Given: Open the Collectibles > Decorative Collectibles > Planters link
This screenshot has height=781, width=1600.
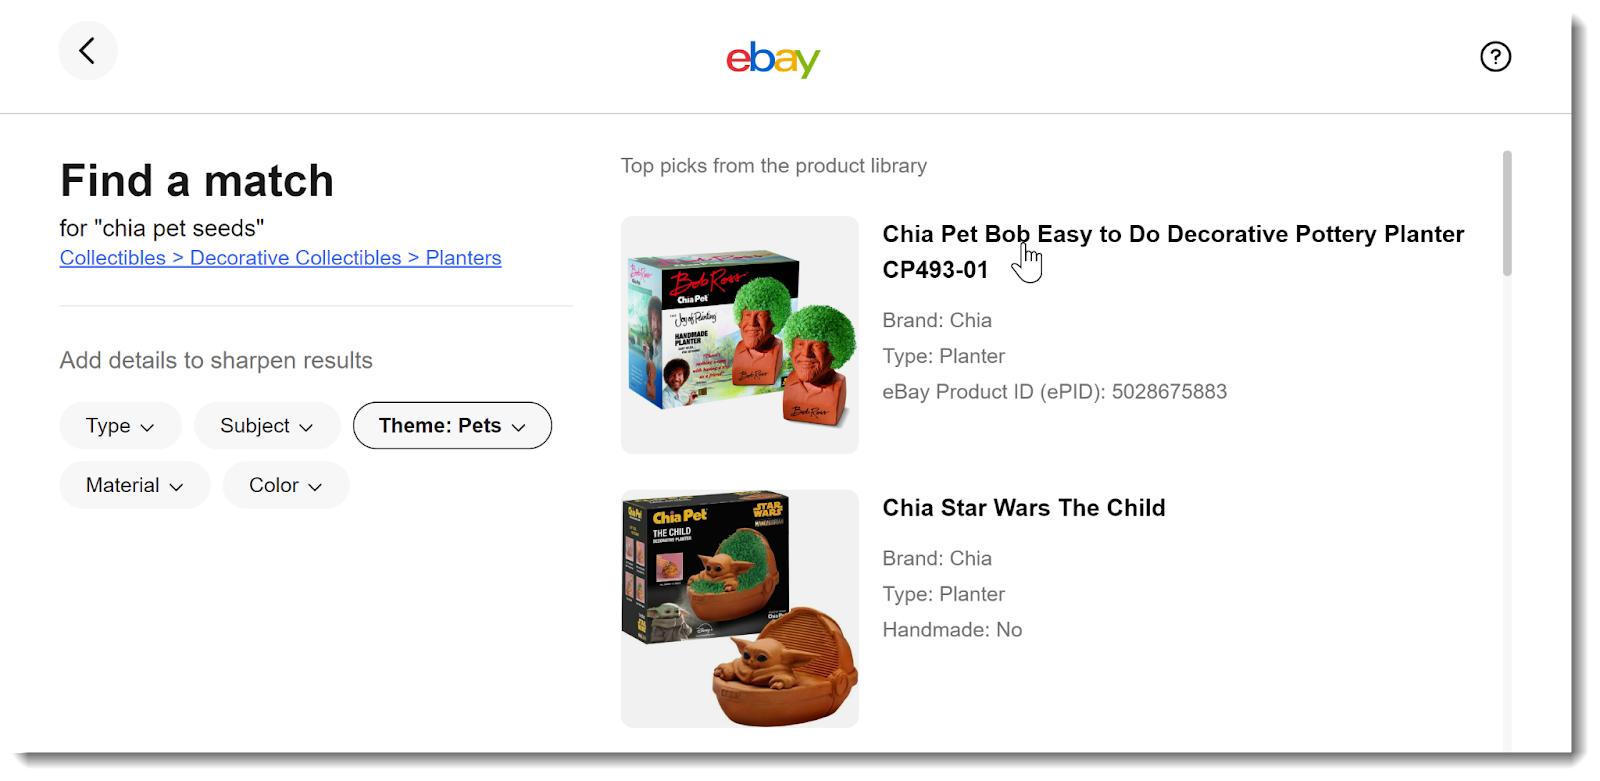Looking at the screenshot, I should point(280,258).
